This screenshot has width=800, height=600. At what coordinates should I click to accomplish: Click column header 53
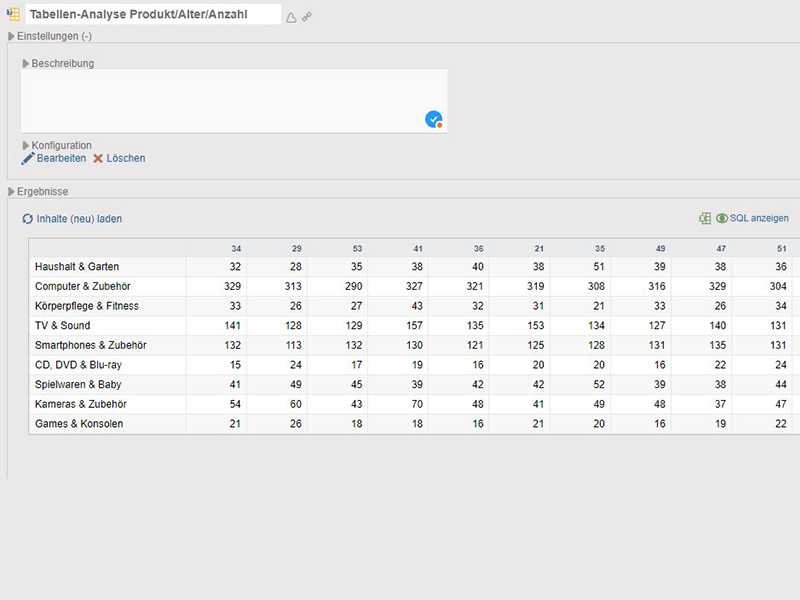pos(357,248)
